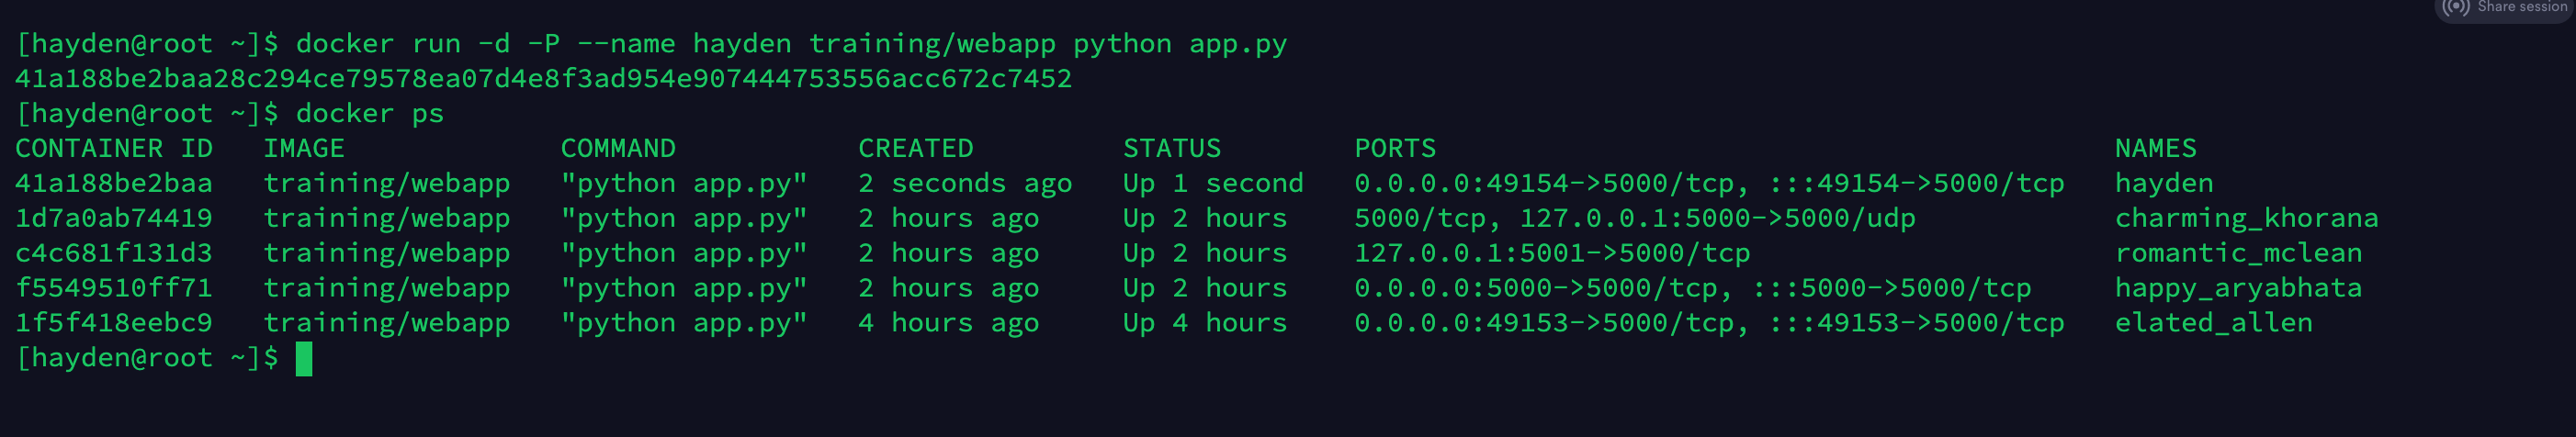Click the green terminal cursor block
The width and height of the screenshot is (2576, 437).
click(x=304, y=358)
